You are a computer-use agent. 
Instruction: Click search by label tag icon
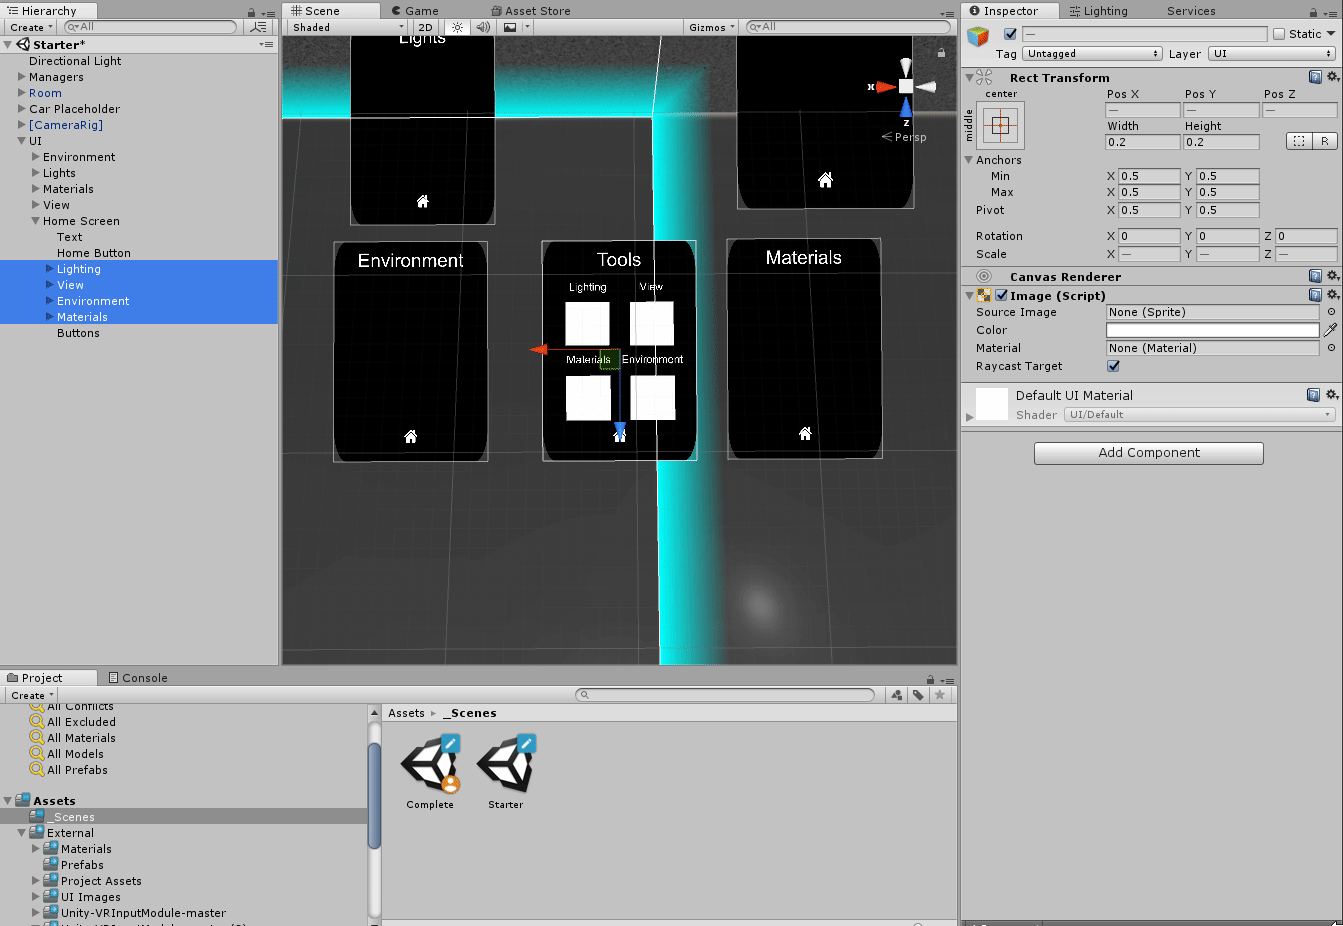click(x=918, y=695)
